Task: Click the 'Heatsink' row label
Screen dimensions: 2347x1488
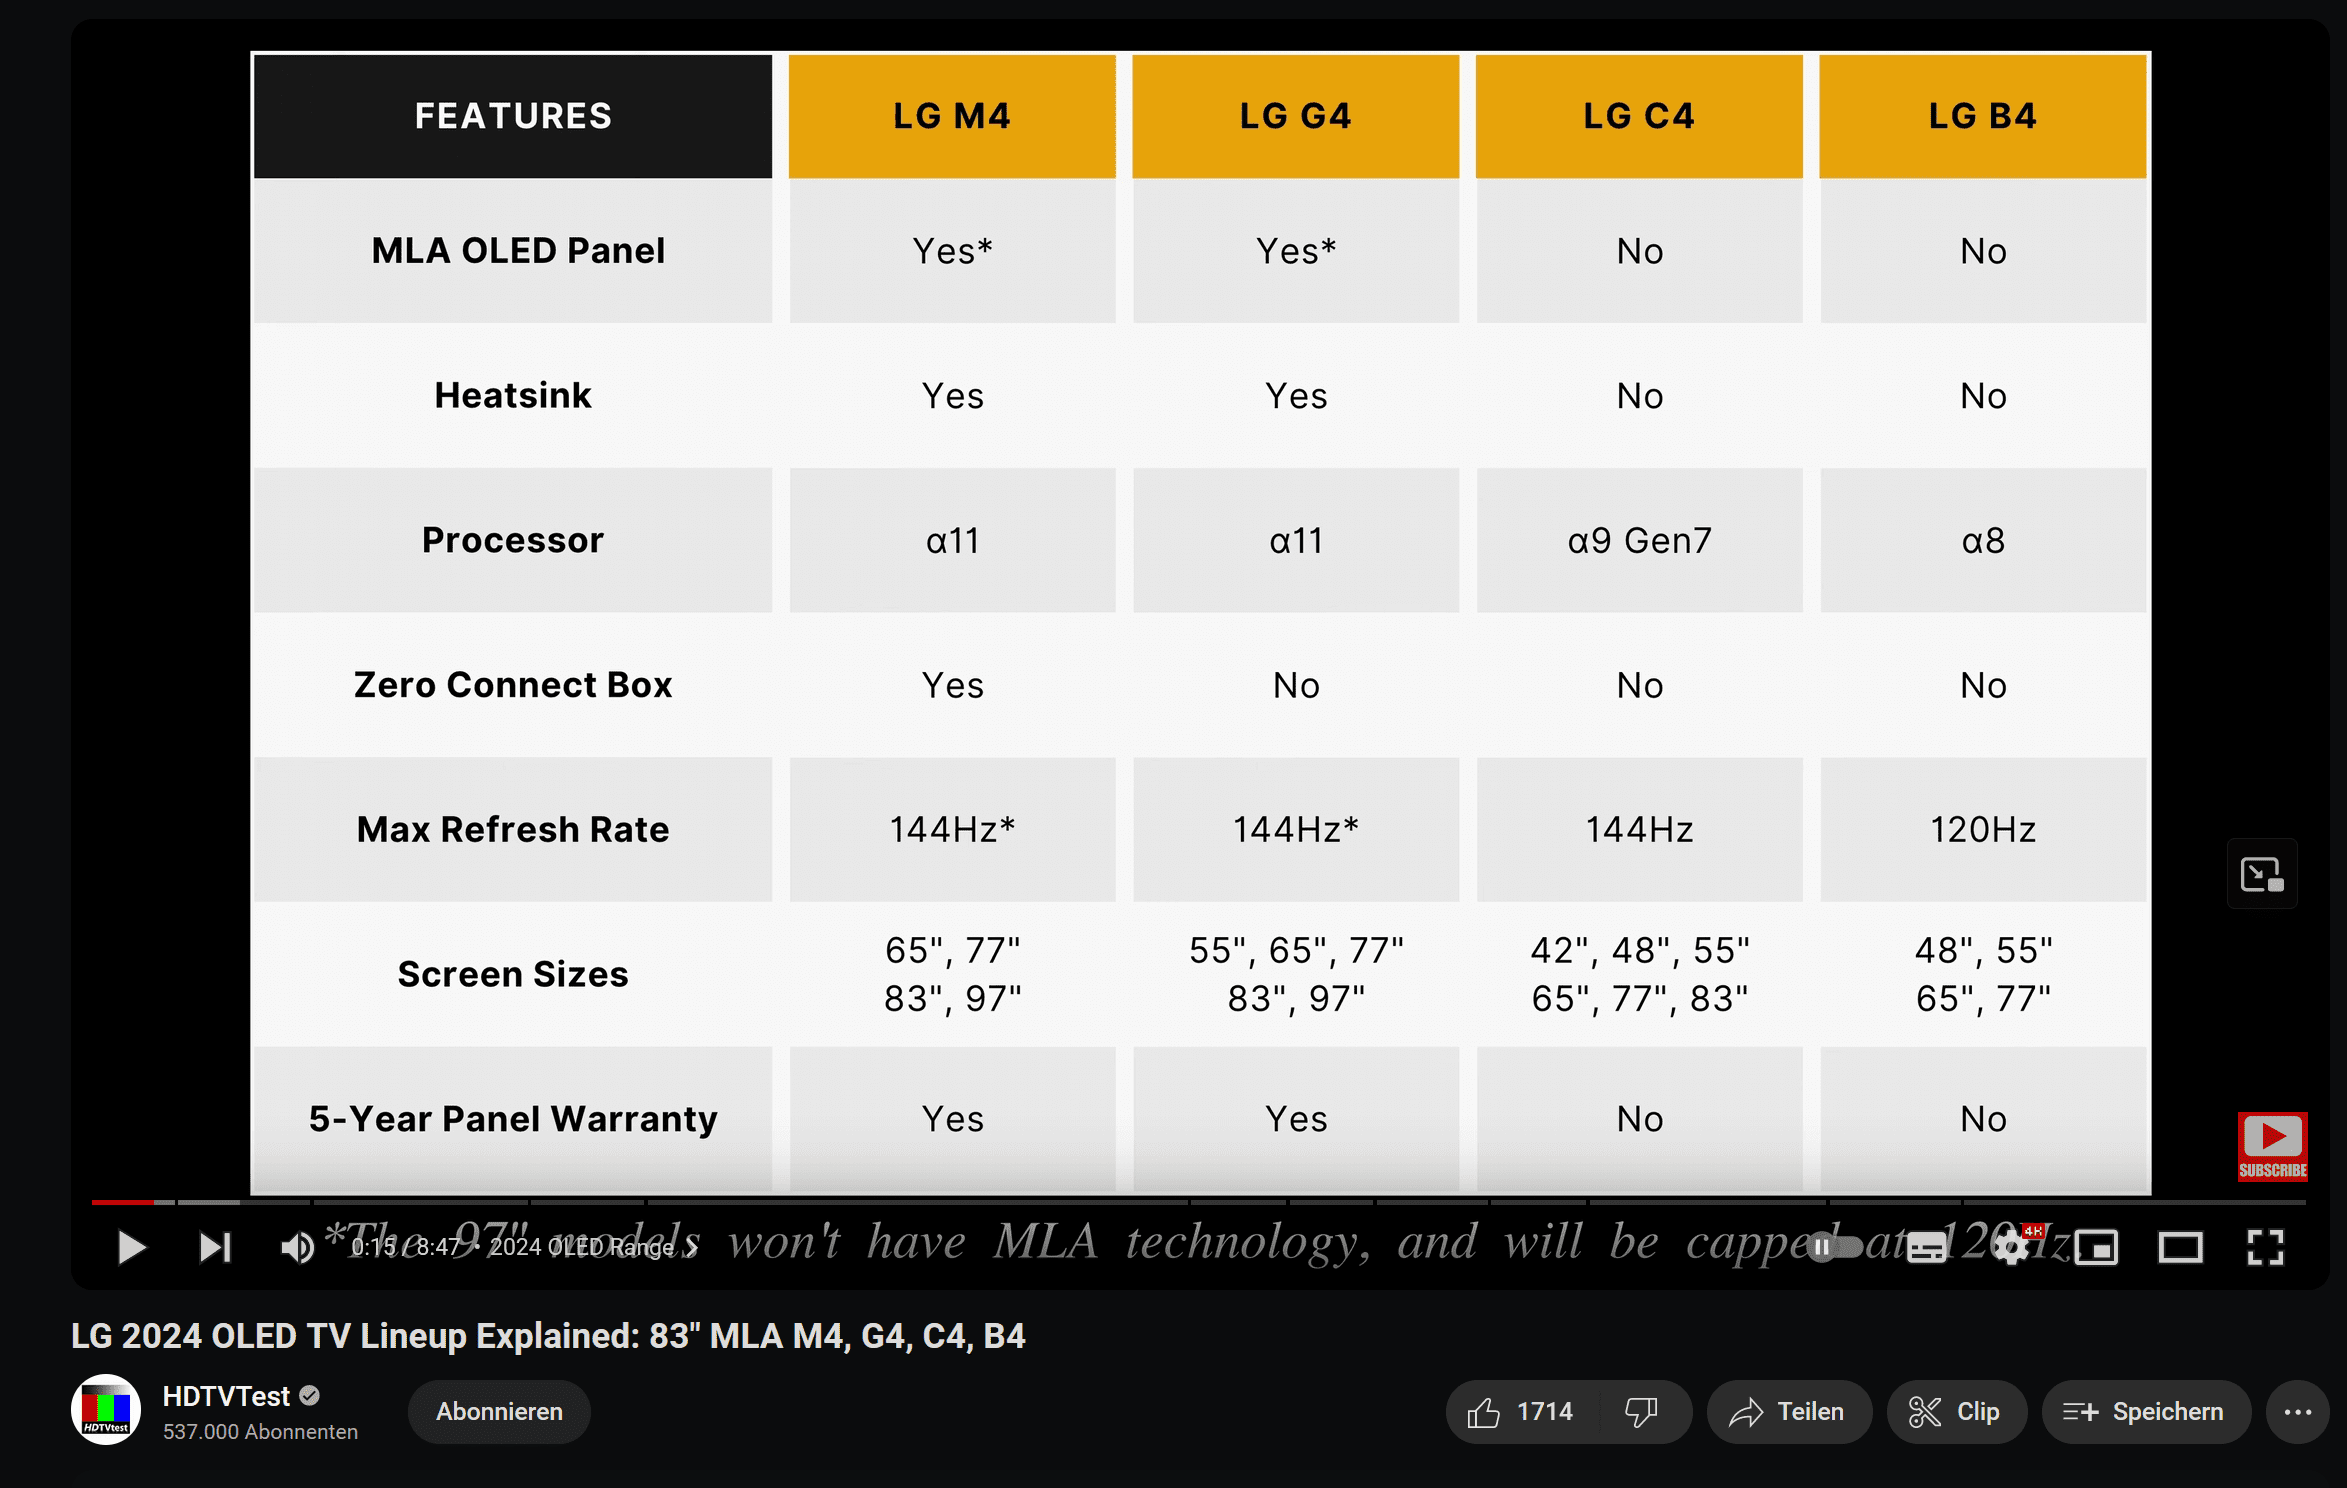Action: click(x=513, y=395)
